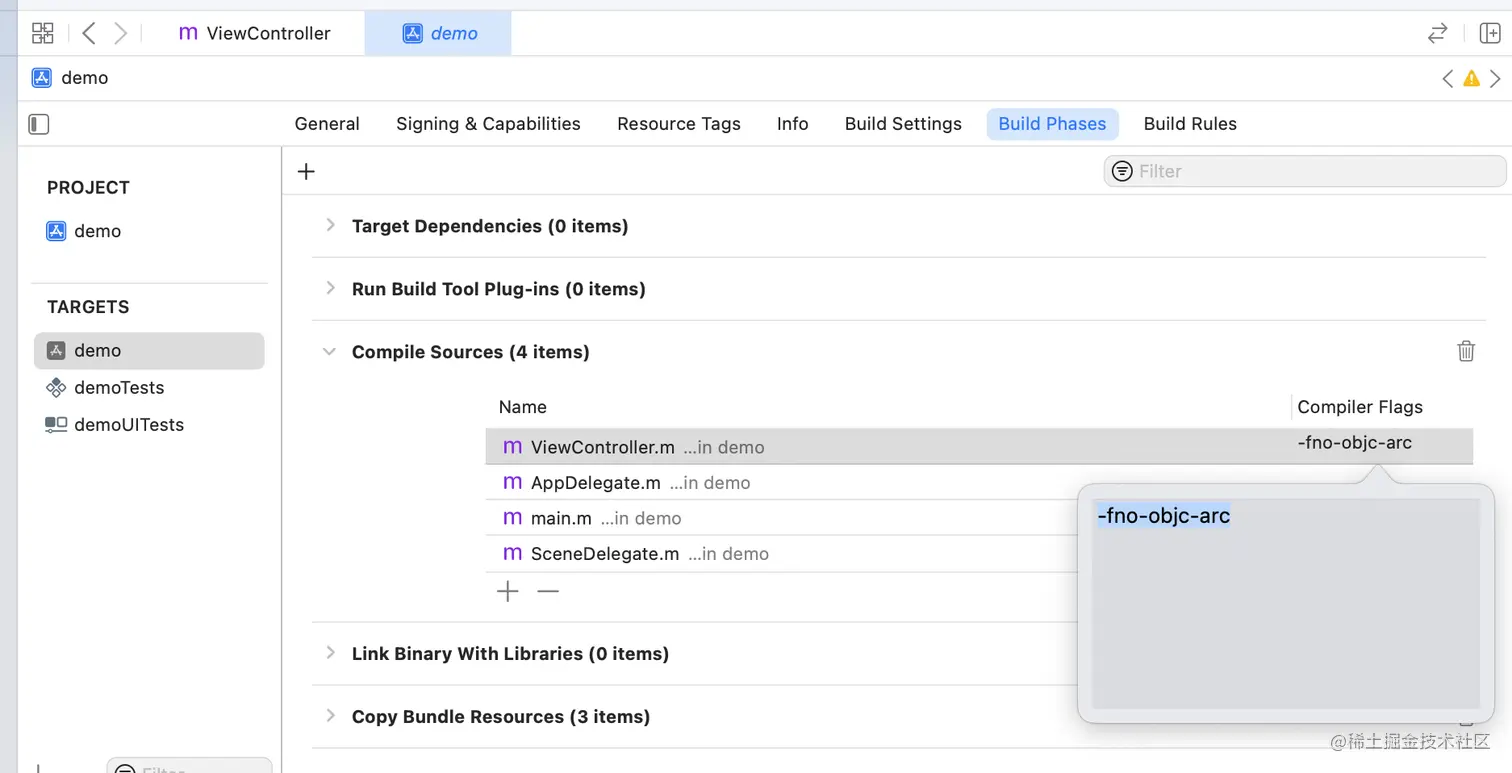Click the swap editor arrows icon
Viewport: 1512px width, 773px height.
(x=1437, y=33)
